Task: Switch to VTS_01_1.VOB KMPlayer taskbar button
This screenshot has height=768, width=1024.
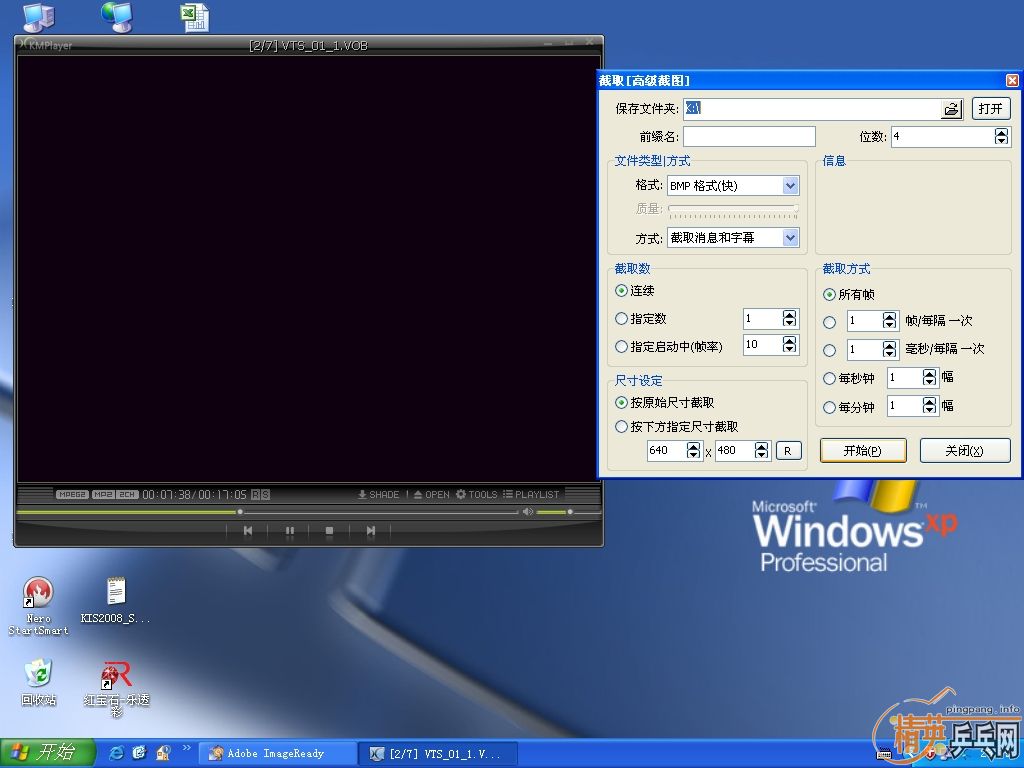Action: click(438, 754)
